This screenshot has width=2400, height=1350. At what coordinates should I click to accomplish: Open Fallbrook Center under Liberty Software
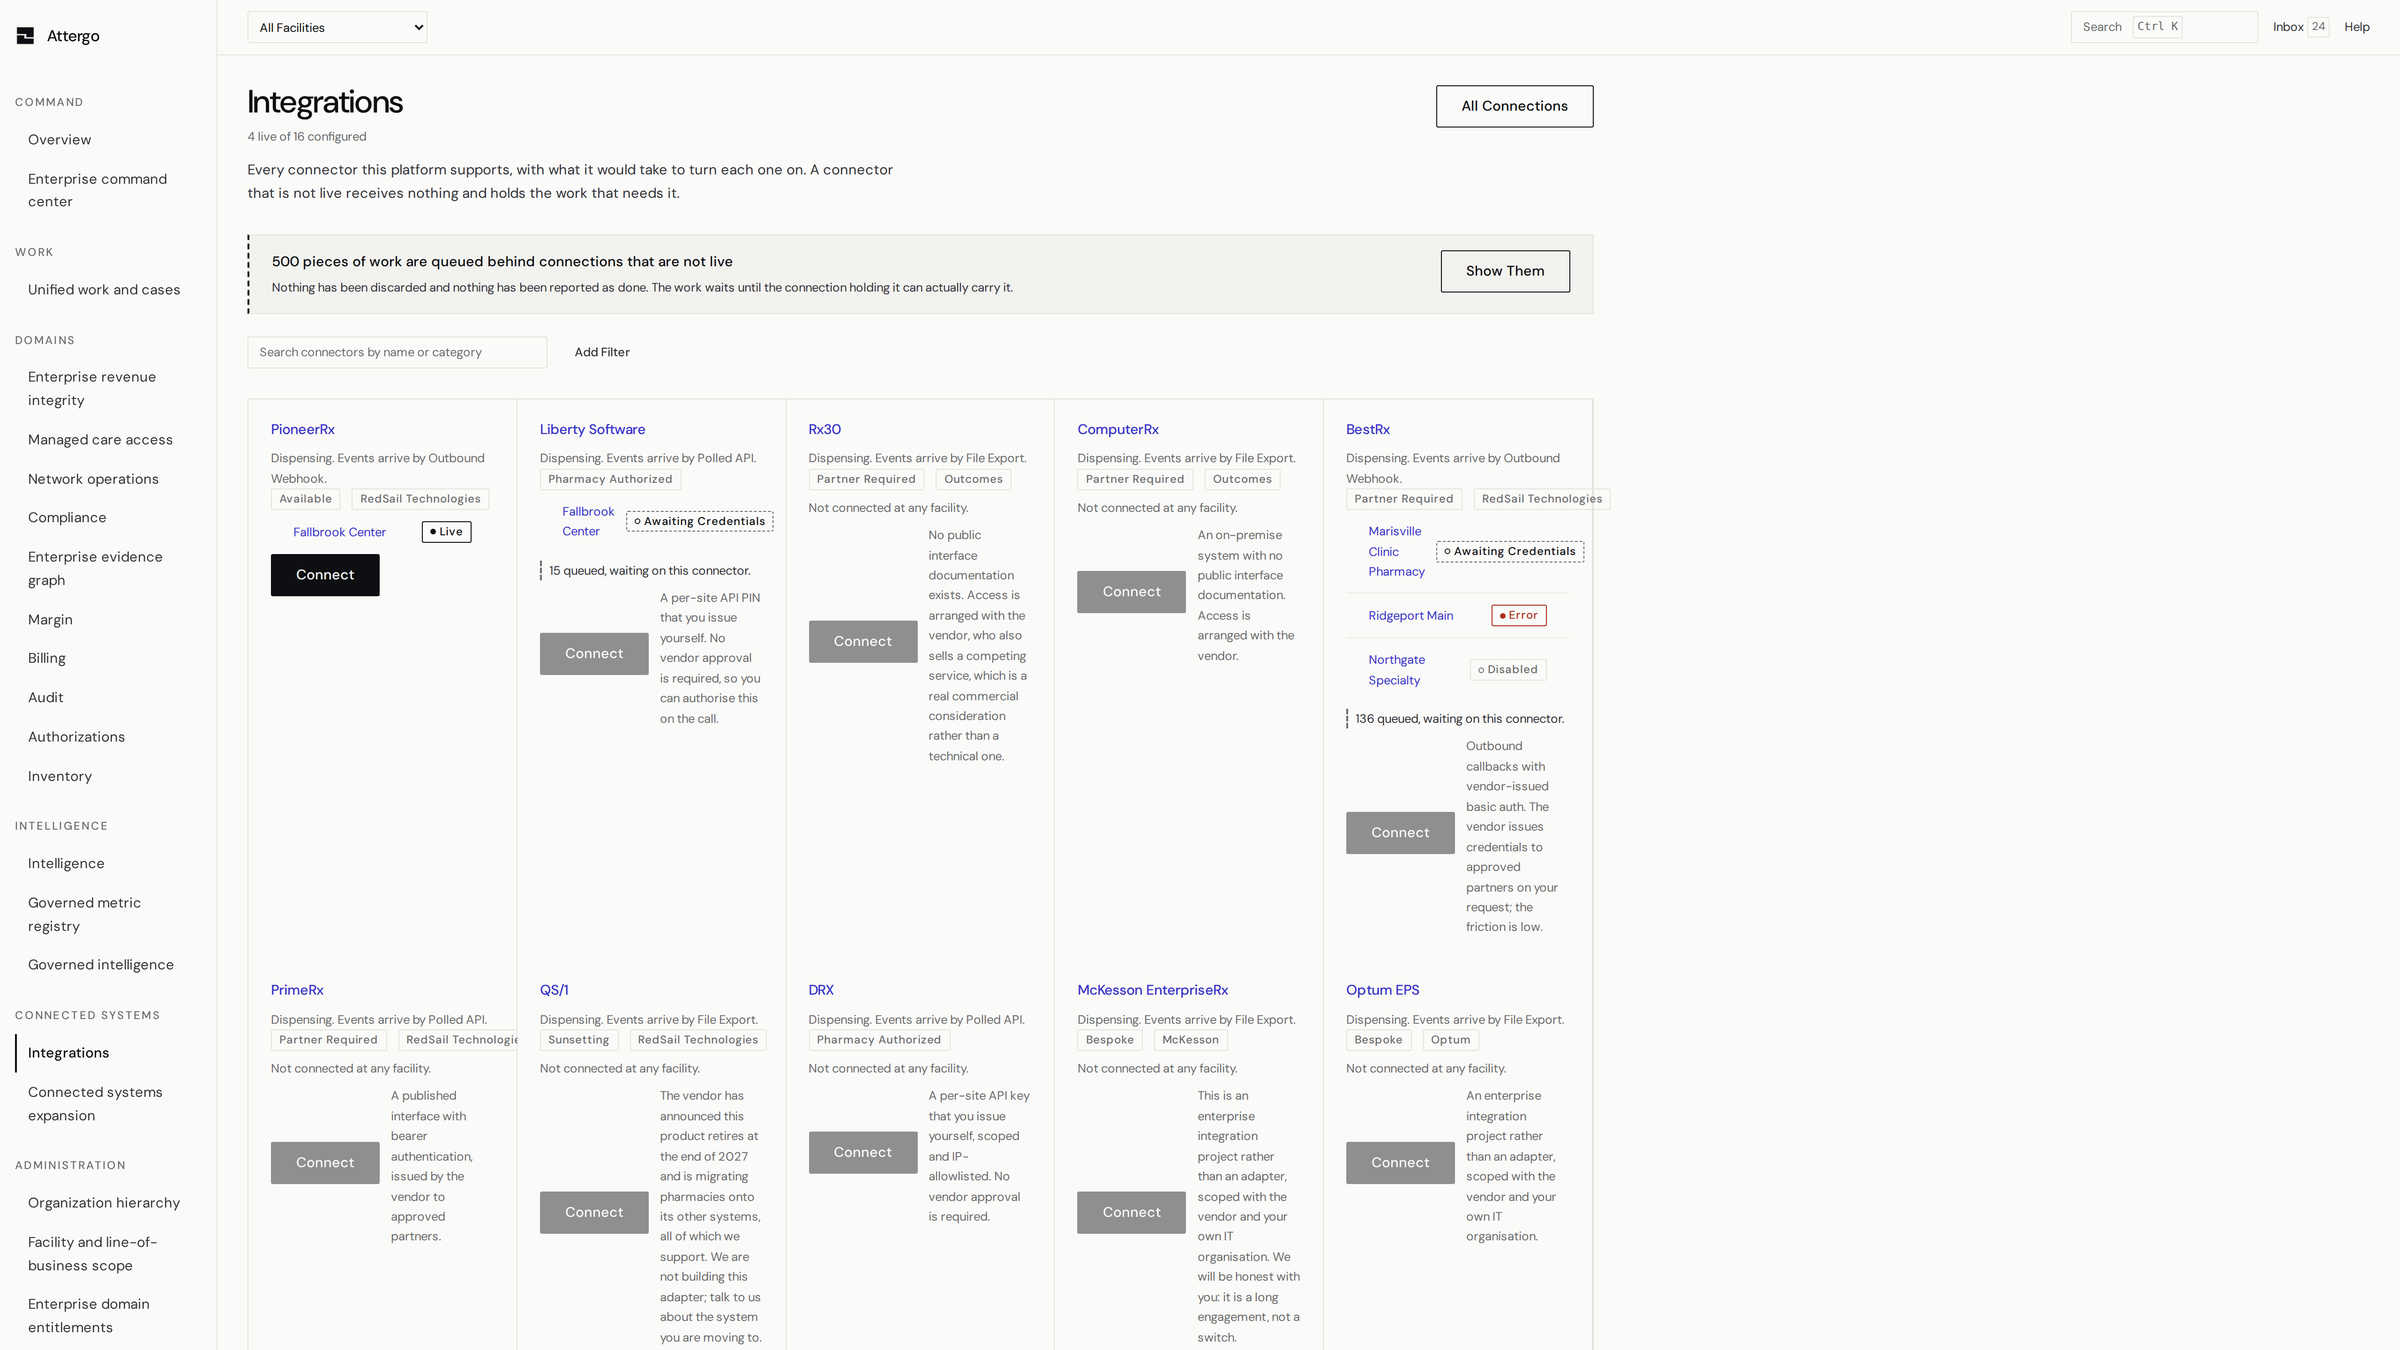(588, 522)
